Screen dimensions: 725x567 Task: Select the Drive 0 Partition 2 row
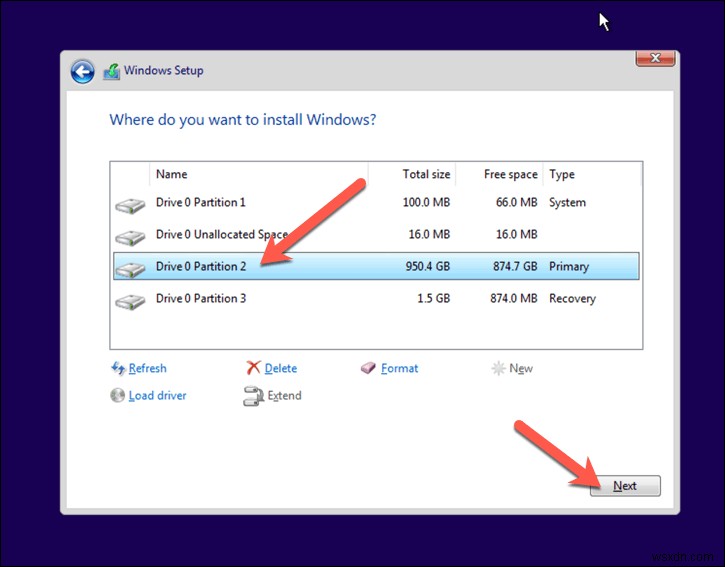tap(376, 266)
